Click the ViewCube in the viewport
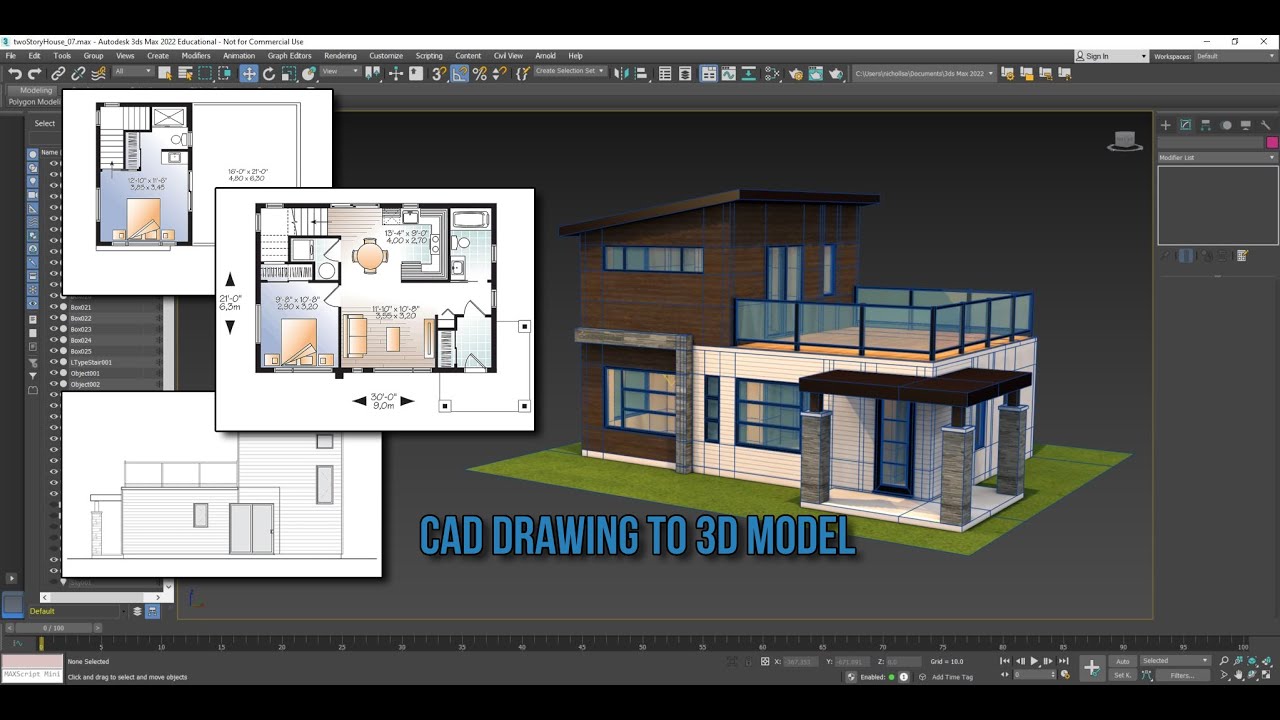 coord(1125,142)
